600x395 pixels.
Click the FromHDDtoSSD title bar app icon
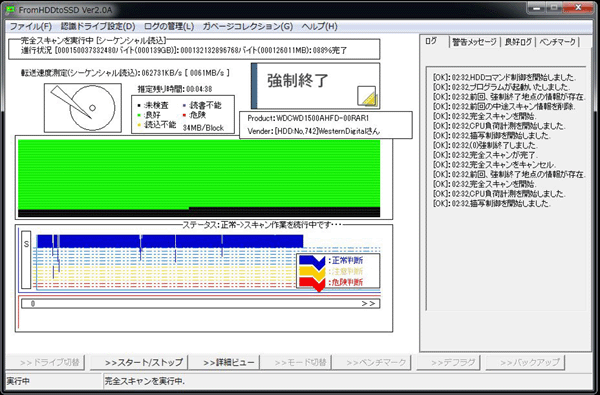point(10,10)
